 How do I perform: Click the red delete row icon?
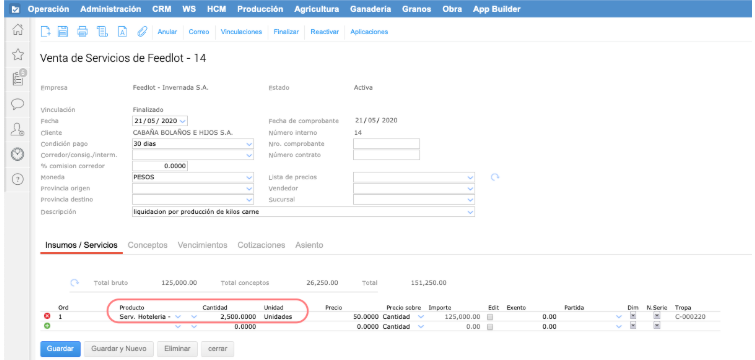pyautogui.click(x=47, y=317)
